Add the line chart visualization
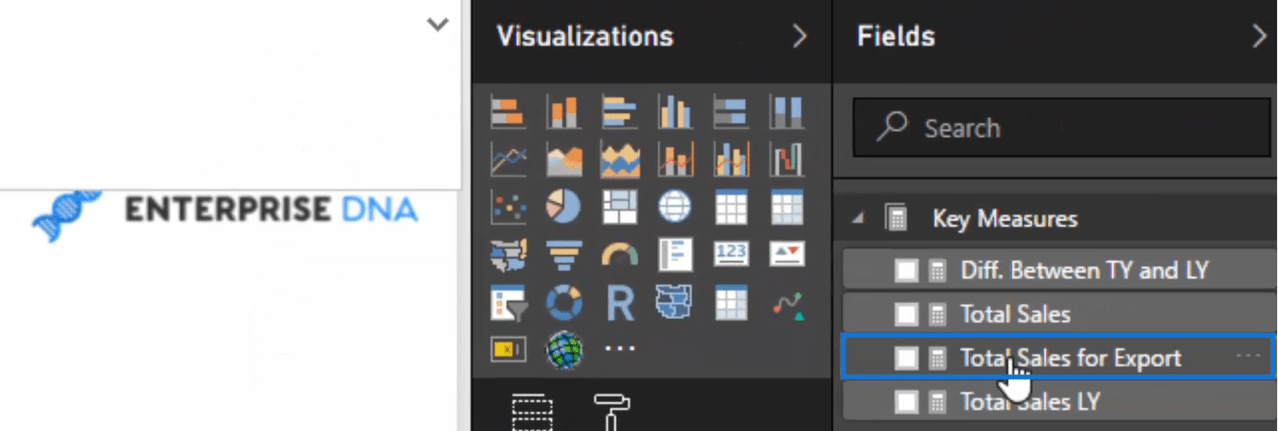 508,158
